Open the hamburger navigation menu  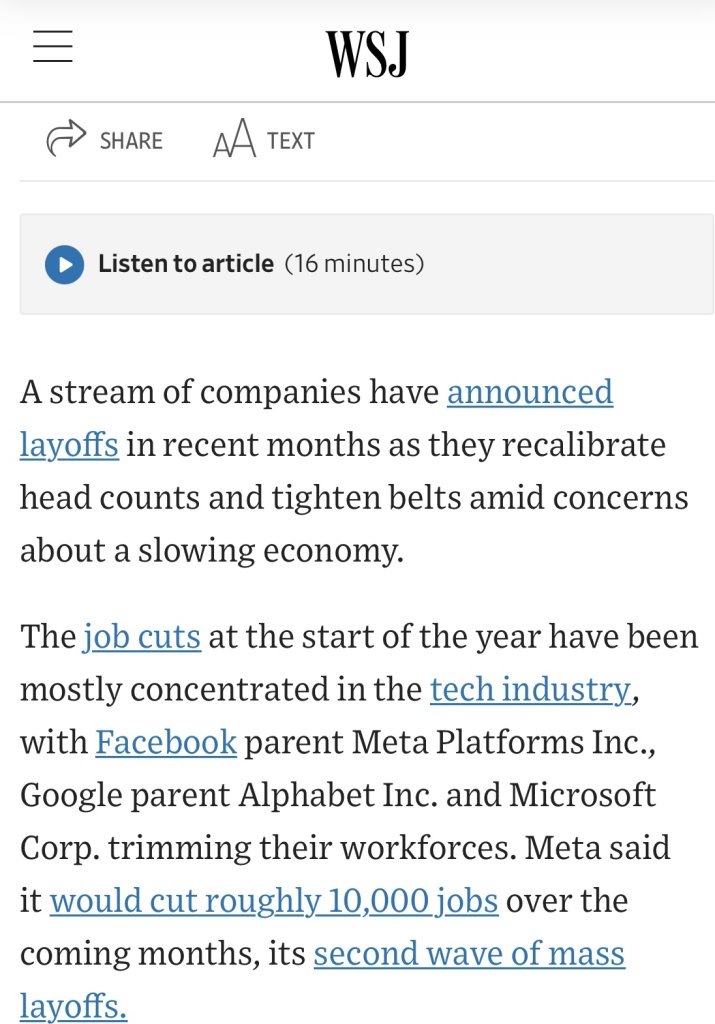tap(53, 47)
